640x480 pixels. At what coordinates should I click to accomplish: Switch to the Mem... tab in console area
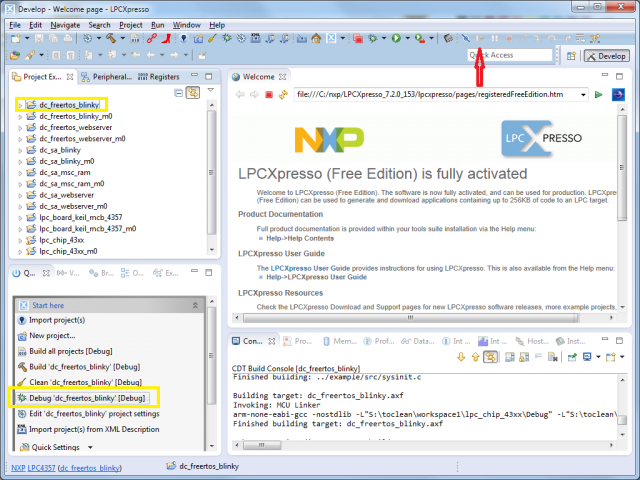pyautogui.click(x=340, y=341)
